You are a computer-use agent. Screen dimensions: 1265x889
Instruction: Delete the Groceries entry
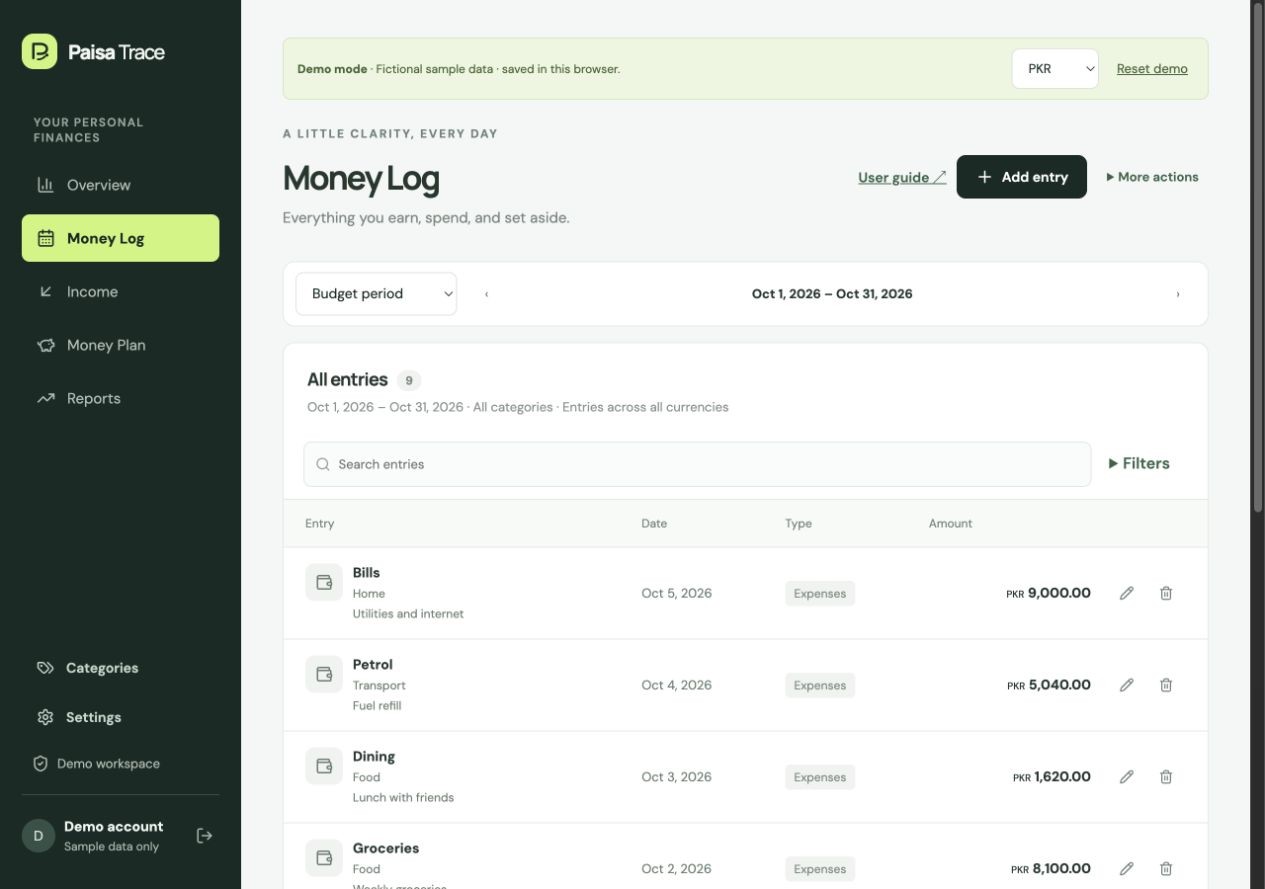[1166, 869]
